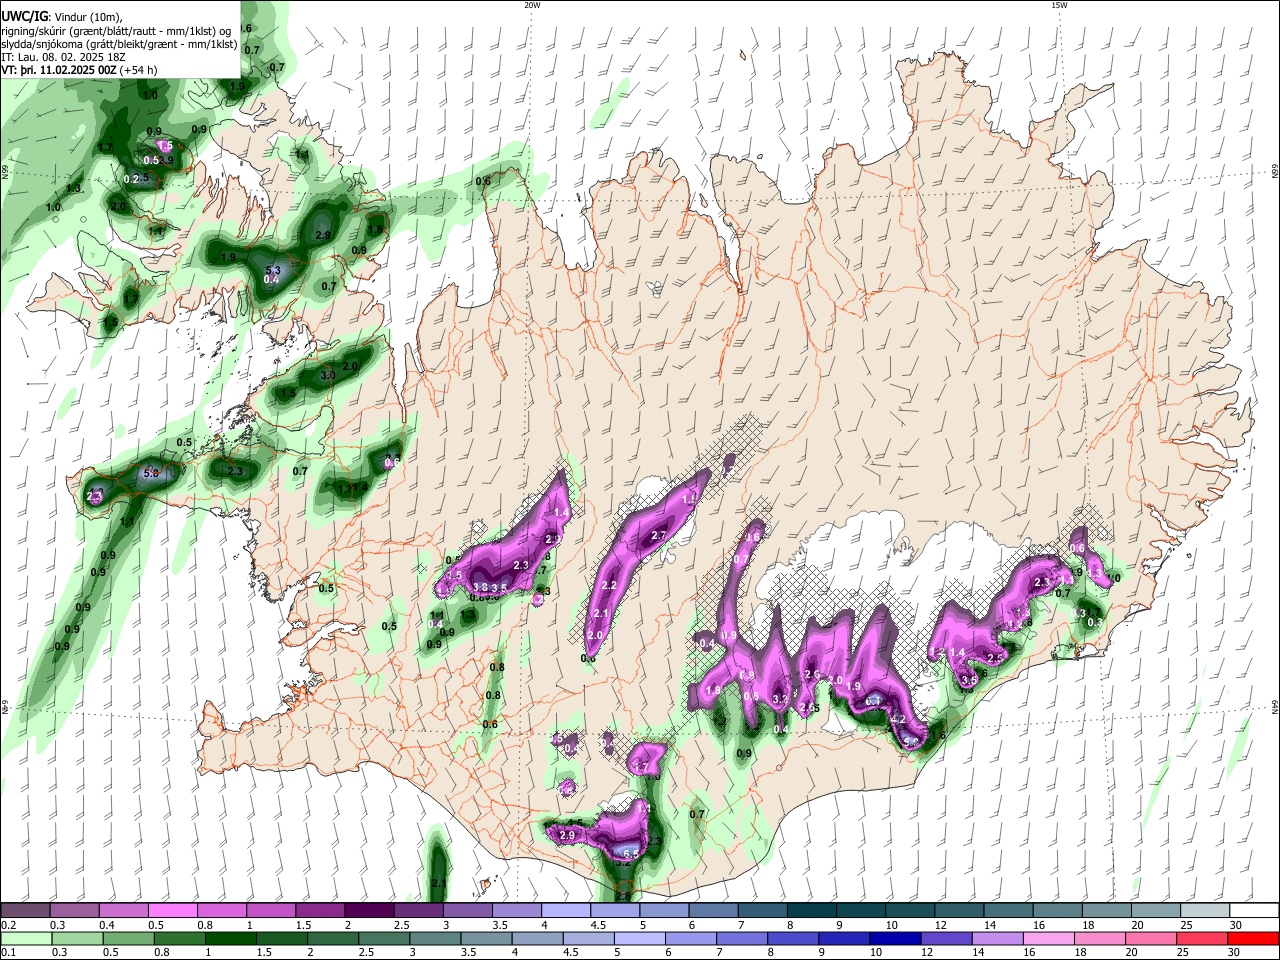Image resolution: width=1280 pixels, height=960 pixels.
Task: Pick the bright pink snow swatch labeled 0.5
Action: pyautogui.click(x=172, y=911)
